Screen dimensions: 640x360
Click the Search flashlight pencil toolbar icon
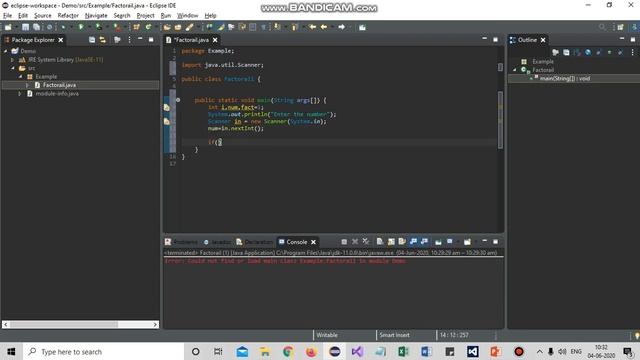pyautogui.click(x=189, y=27)
